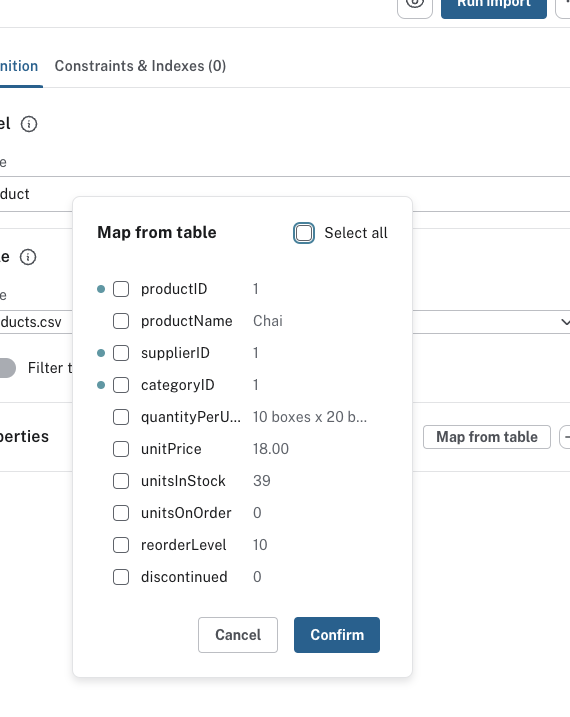Cancel the Map from table dialog
Image resolution: width=570 pixels, height=717 pixels.
click(238, 635)
